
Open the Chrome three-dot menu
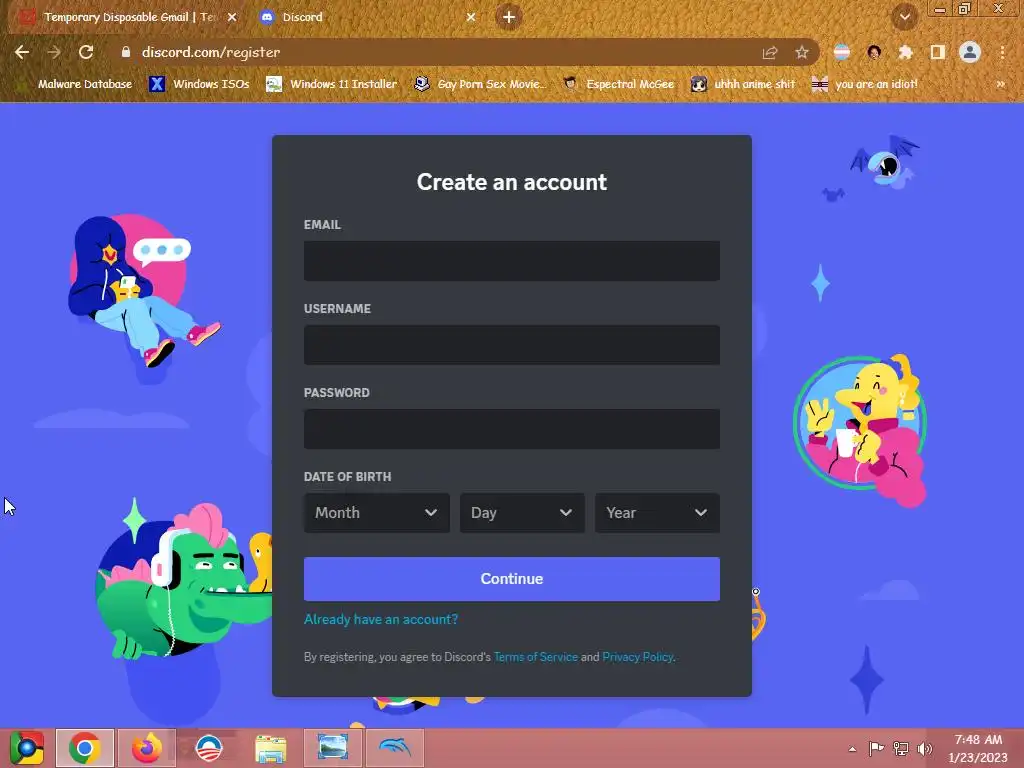pyautogui.click(x=1002, y=52)
